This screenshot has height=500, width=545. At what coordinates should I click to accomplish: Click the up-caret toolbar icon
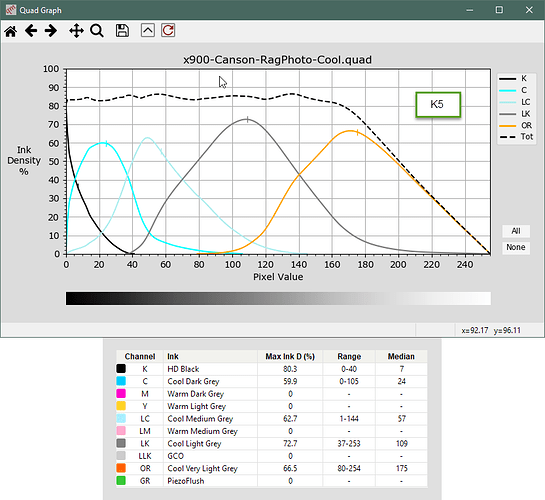click(x=148, y=31)
